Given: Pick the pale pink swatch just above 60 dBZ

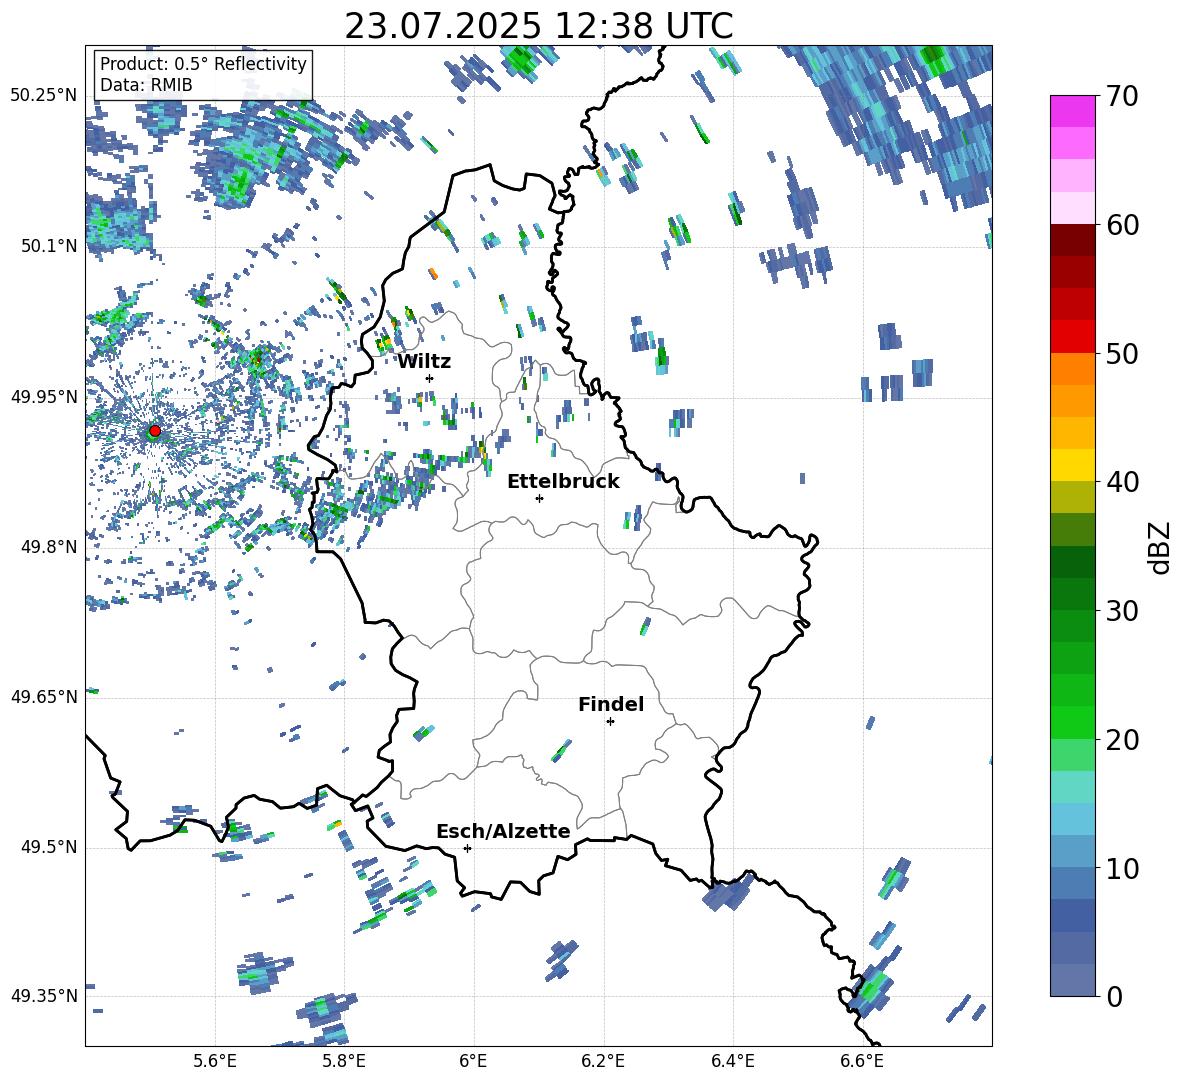Looking at the screenshot, I should 1072,208.
